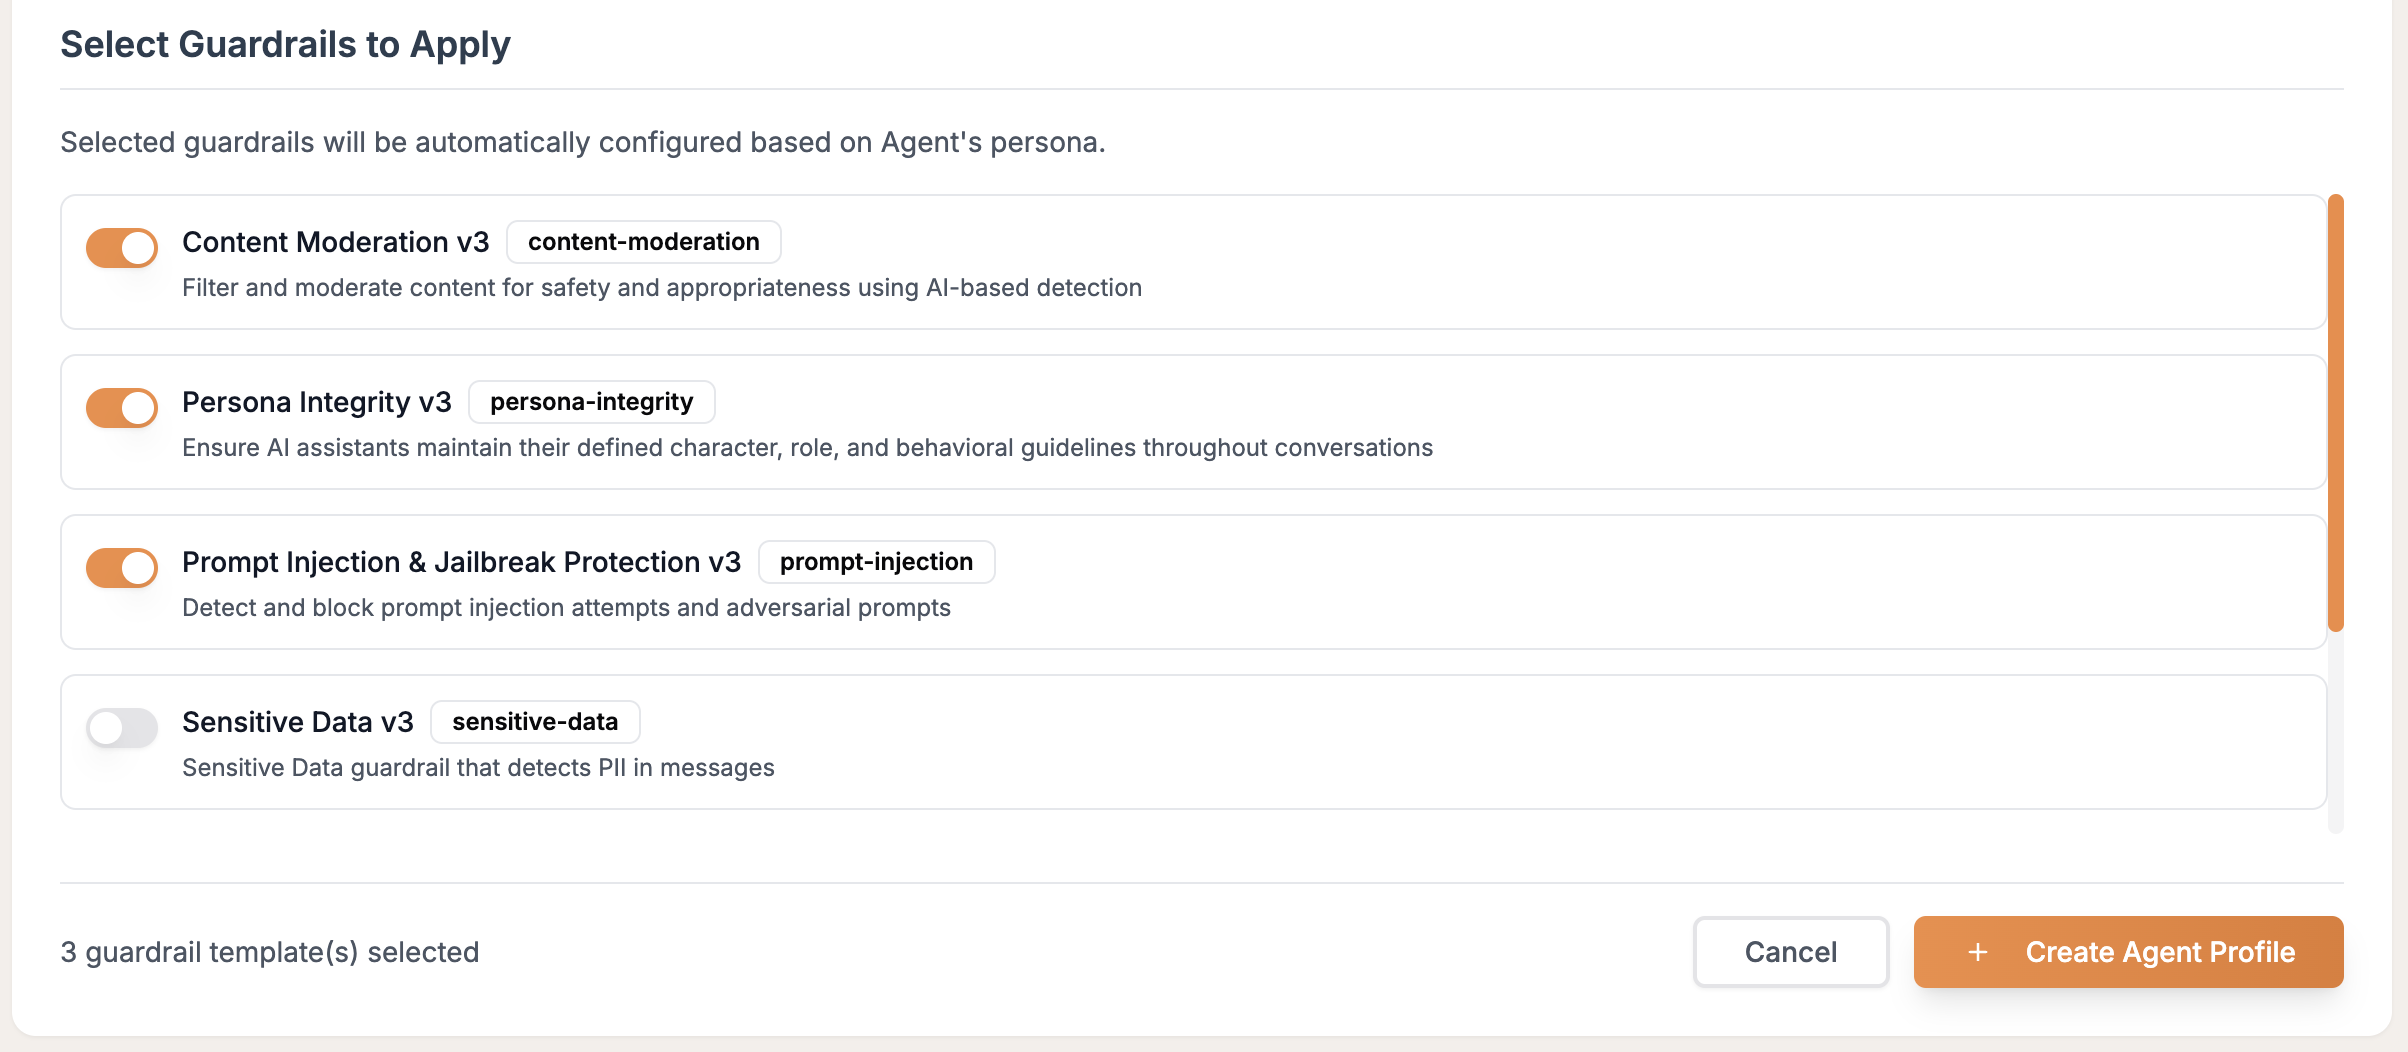The height and width of the screenshot is (1052, 2408).
Task: Turn off Persona Integrity v3 guardrail switch
Action: click(122, 408)
